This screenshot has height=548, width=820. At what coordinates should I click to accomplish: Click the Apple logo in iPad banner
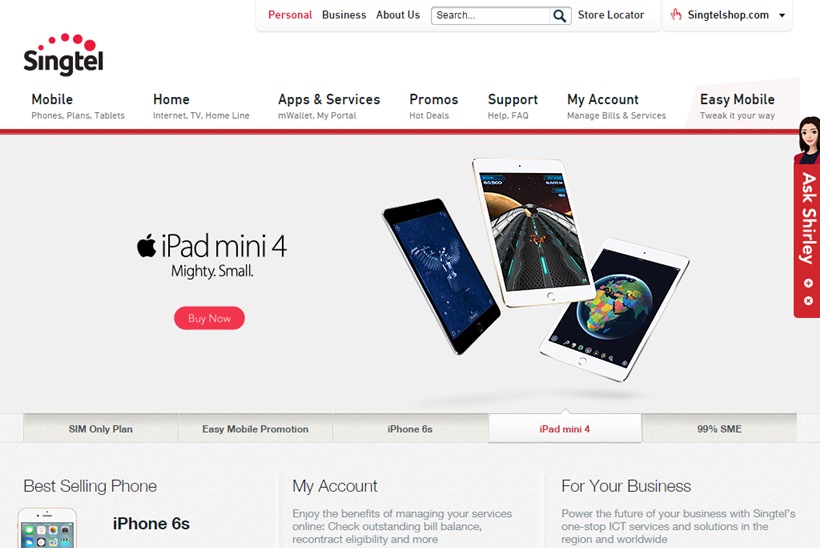pos(146,245)
